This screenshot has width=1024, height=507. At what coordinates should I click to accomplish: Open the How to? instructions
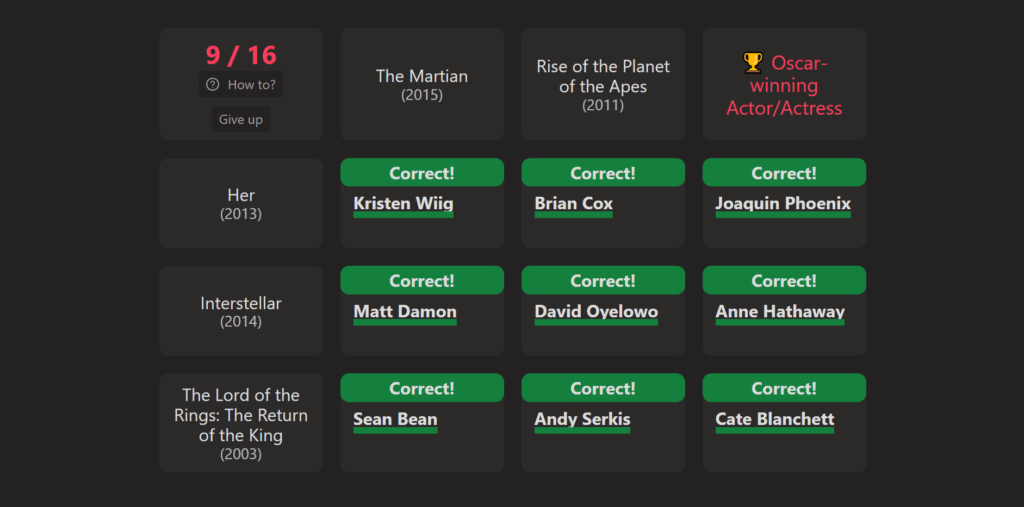pyautogui.click(x=241, y=85)
